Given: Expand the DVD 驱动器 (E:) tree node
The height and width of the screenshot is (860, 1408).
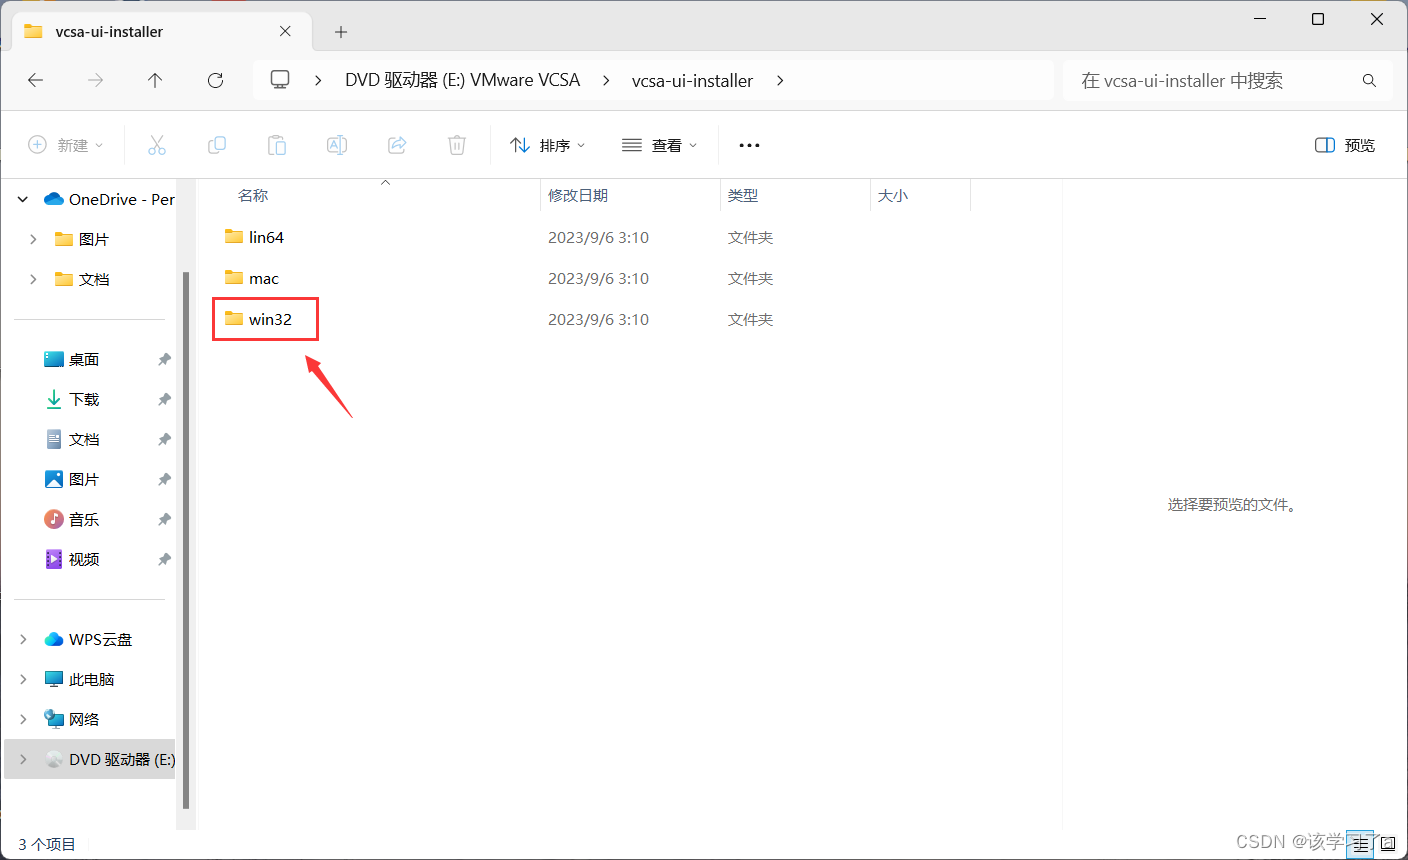Looking at the screenshot, I should 23,759.
